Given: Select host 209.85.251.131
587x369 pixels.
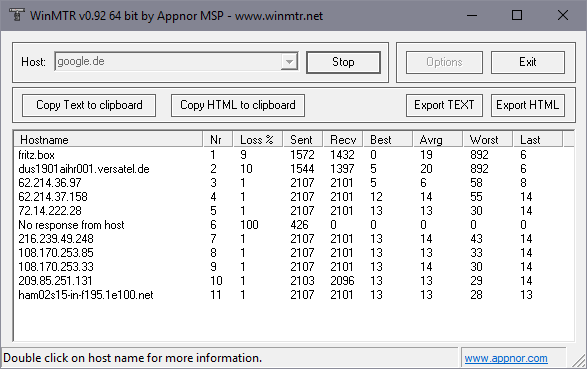Looking at the screenshot, I should [55, 281].
